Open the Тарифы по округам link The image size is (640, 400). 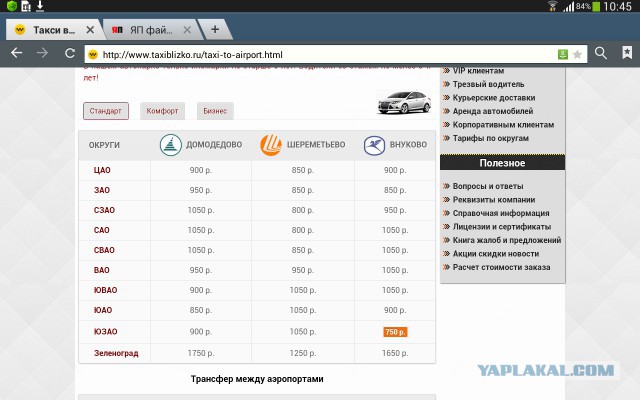[491, 138]
